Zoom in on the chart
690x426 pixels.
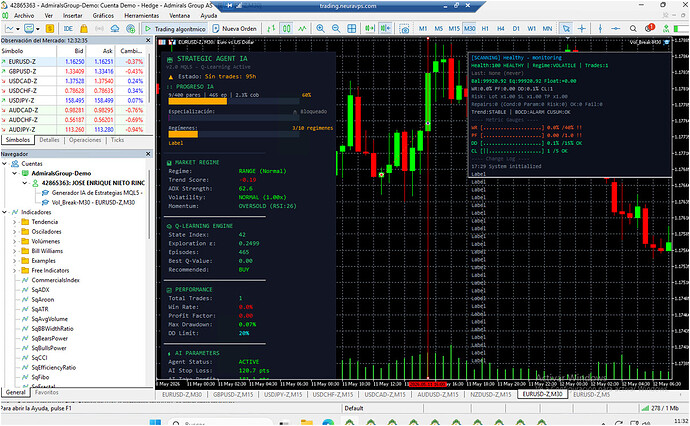pos(320,29)
